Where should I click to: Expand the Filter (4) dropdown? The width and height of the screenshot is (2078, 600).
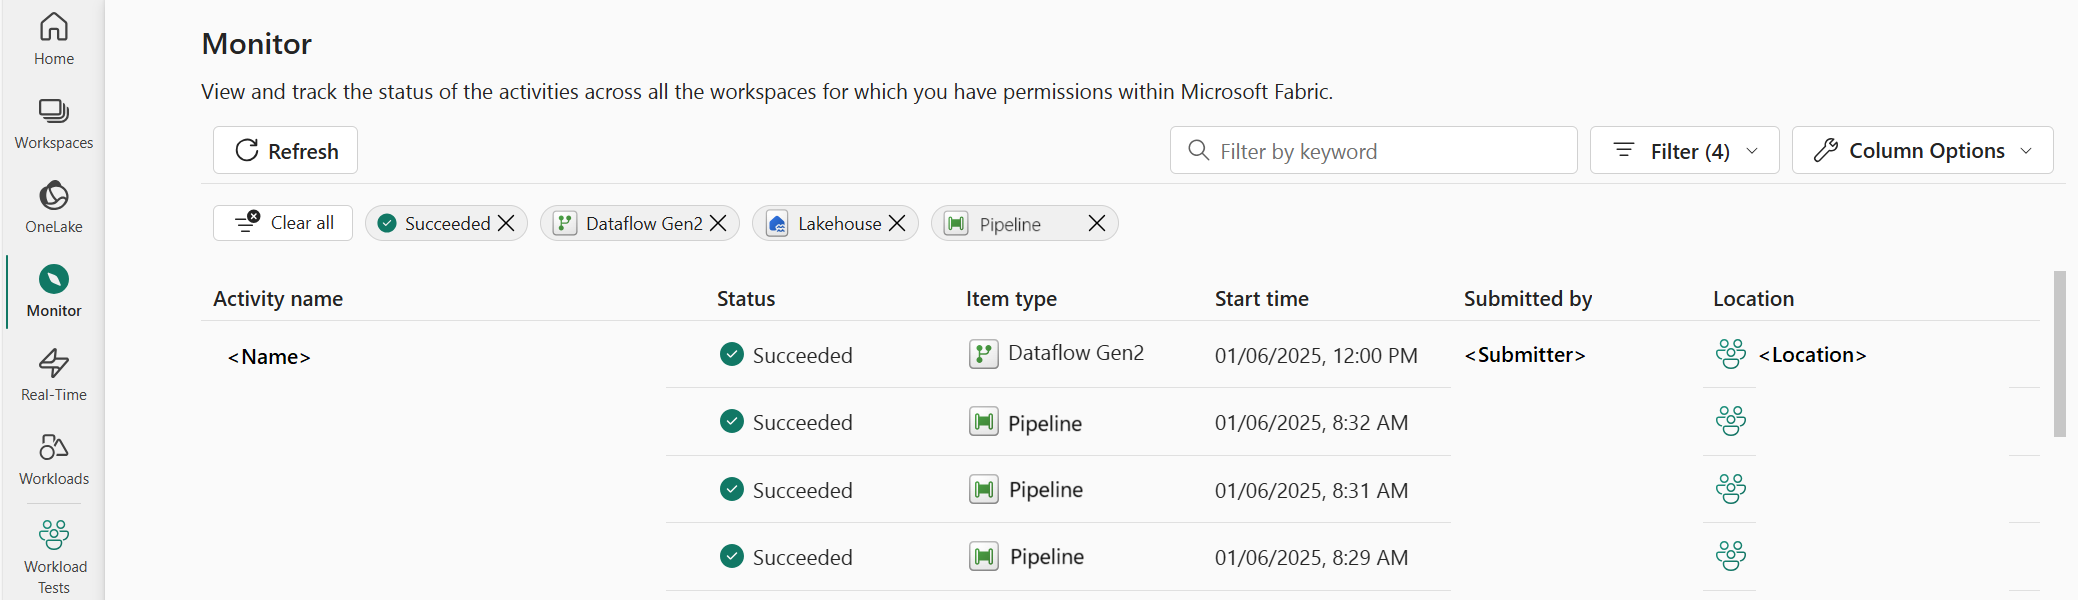(1684, 150)
